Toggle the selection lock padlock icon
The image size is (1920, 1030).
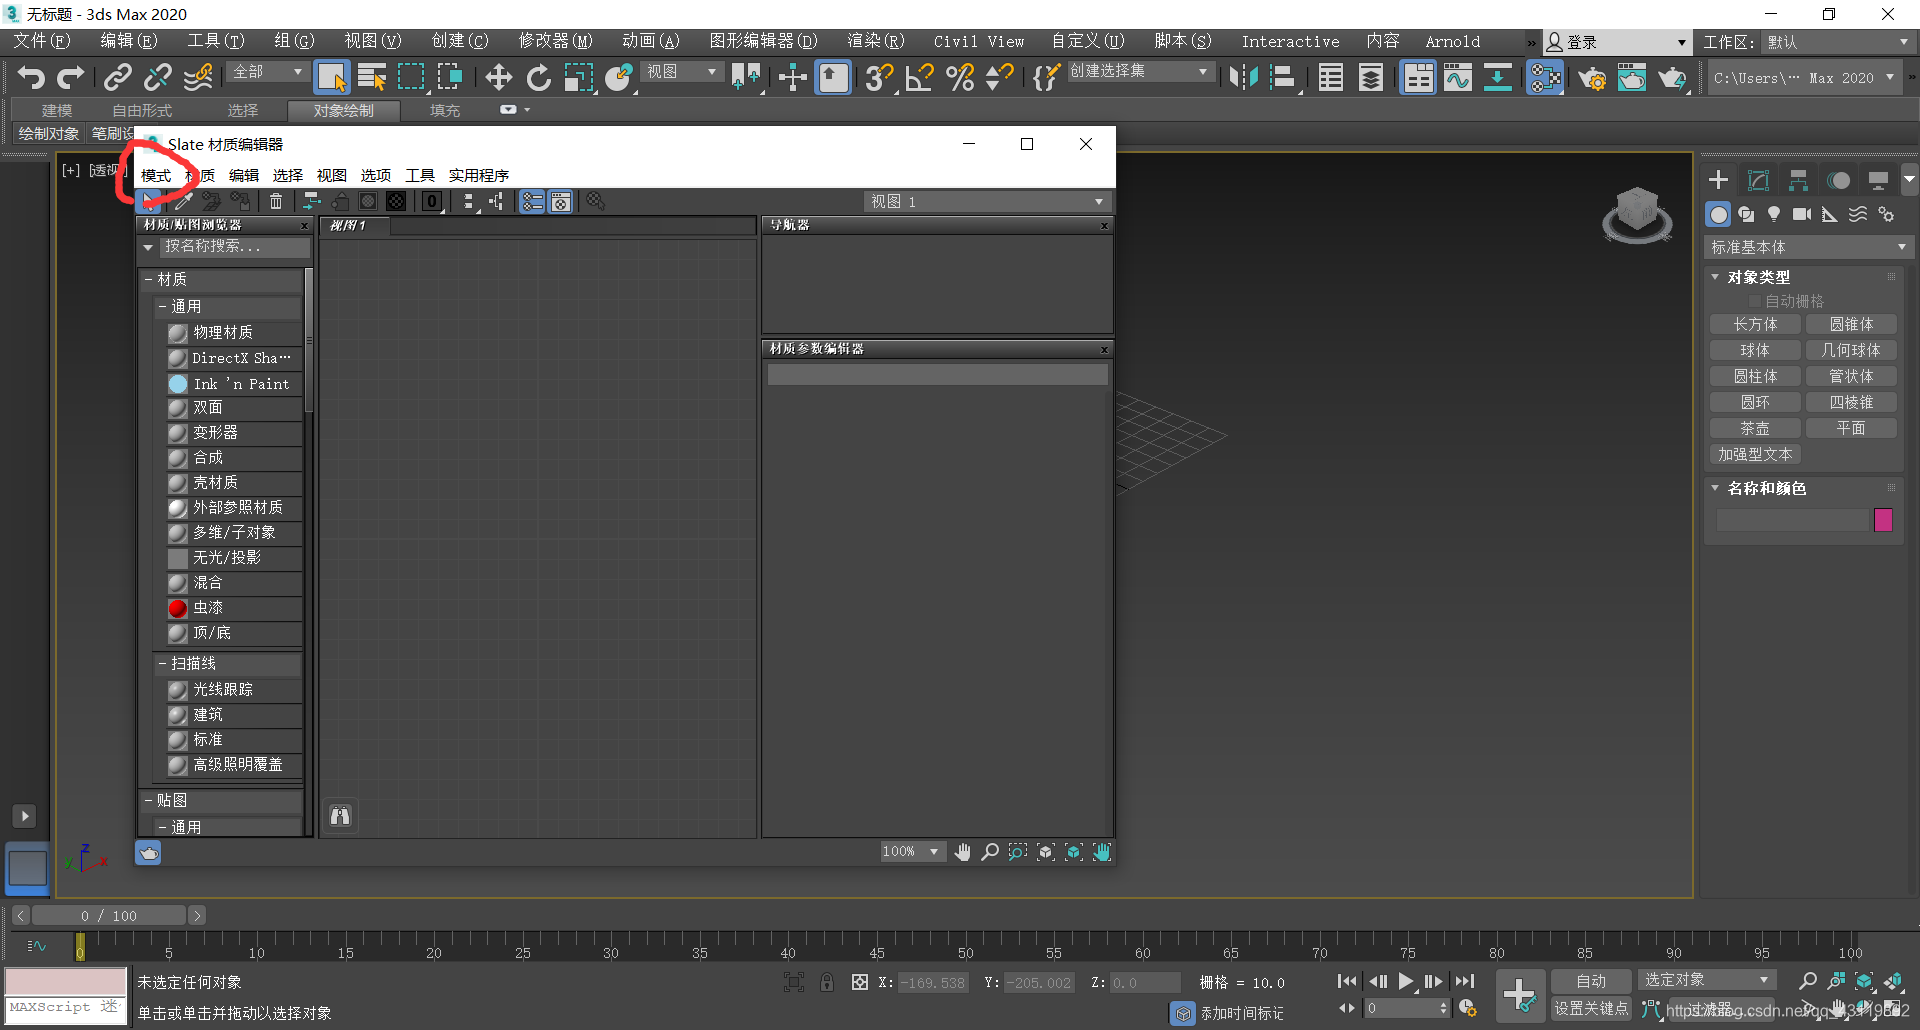[x=827, y=982]
